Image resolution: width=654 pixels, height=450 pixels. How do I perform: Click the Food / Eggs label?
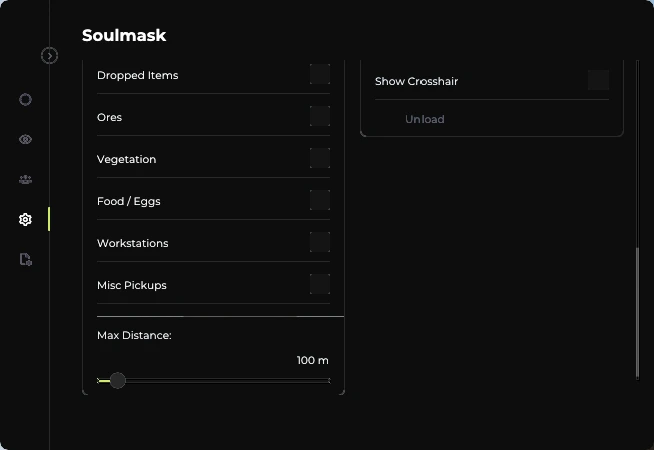[128, 201]
